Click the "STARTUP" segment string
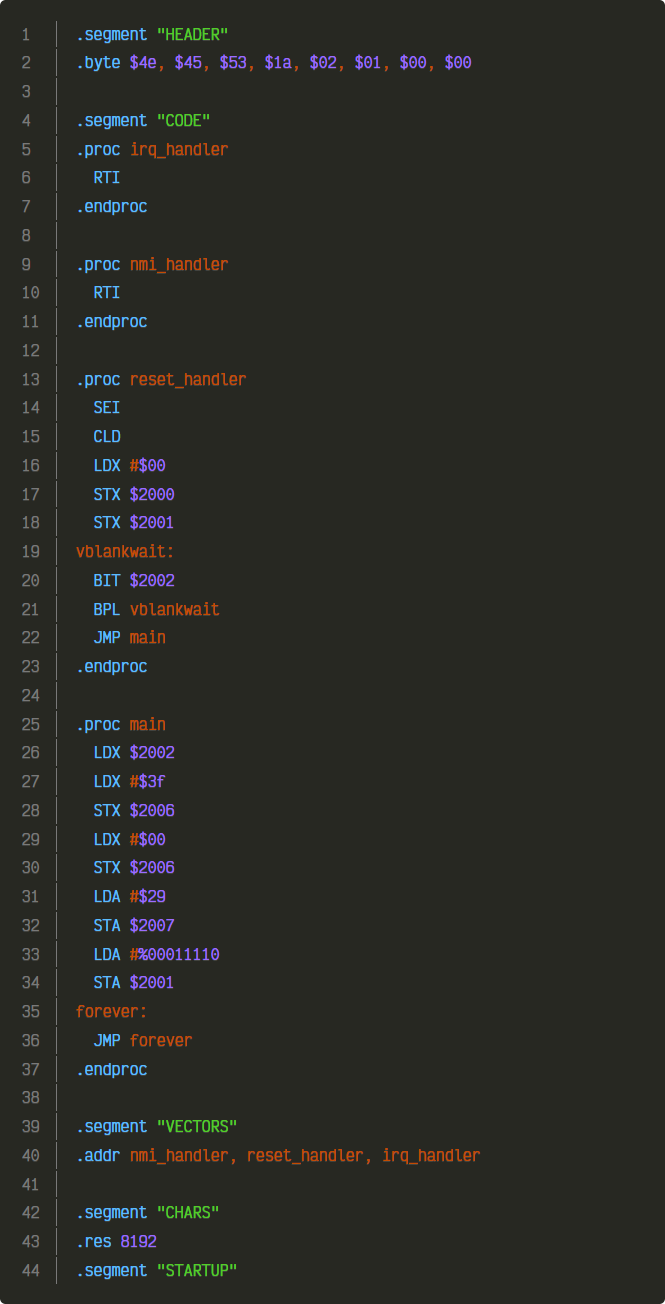 (197, 1271)
